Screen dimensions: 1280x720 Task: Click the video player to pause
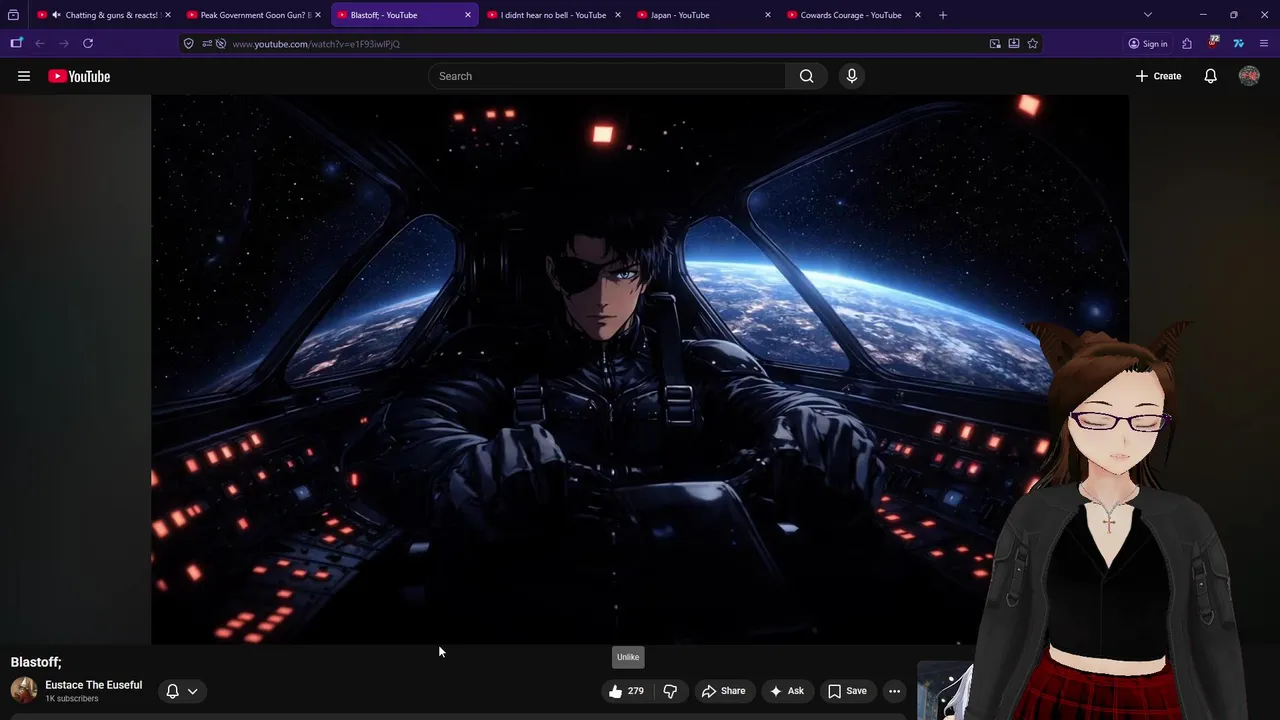coord(640,370)
